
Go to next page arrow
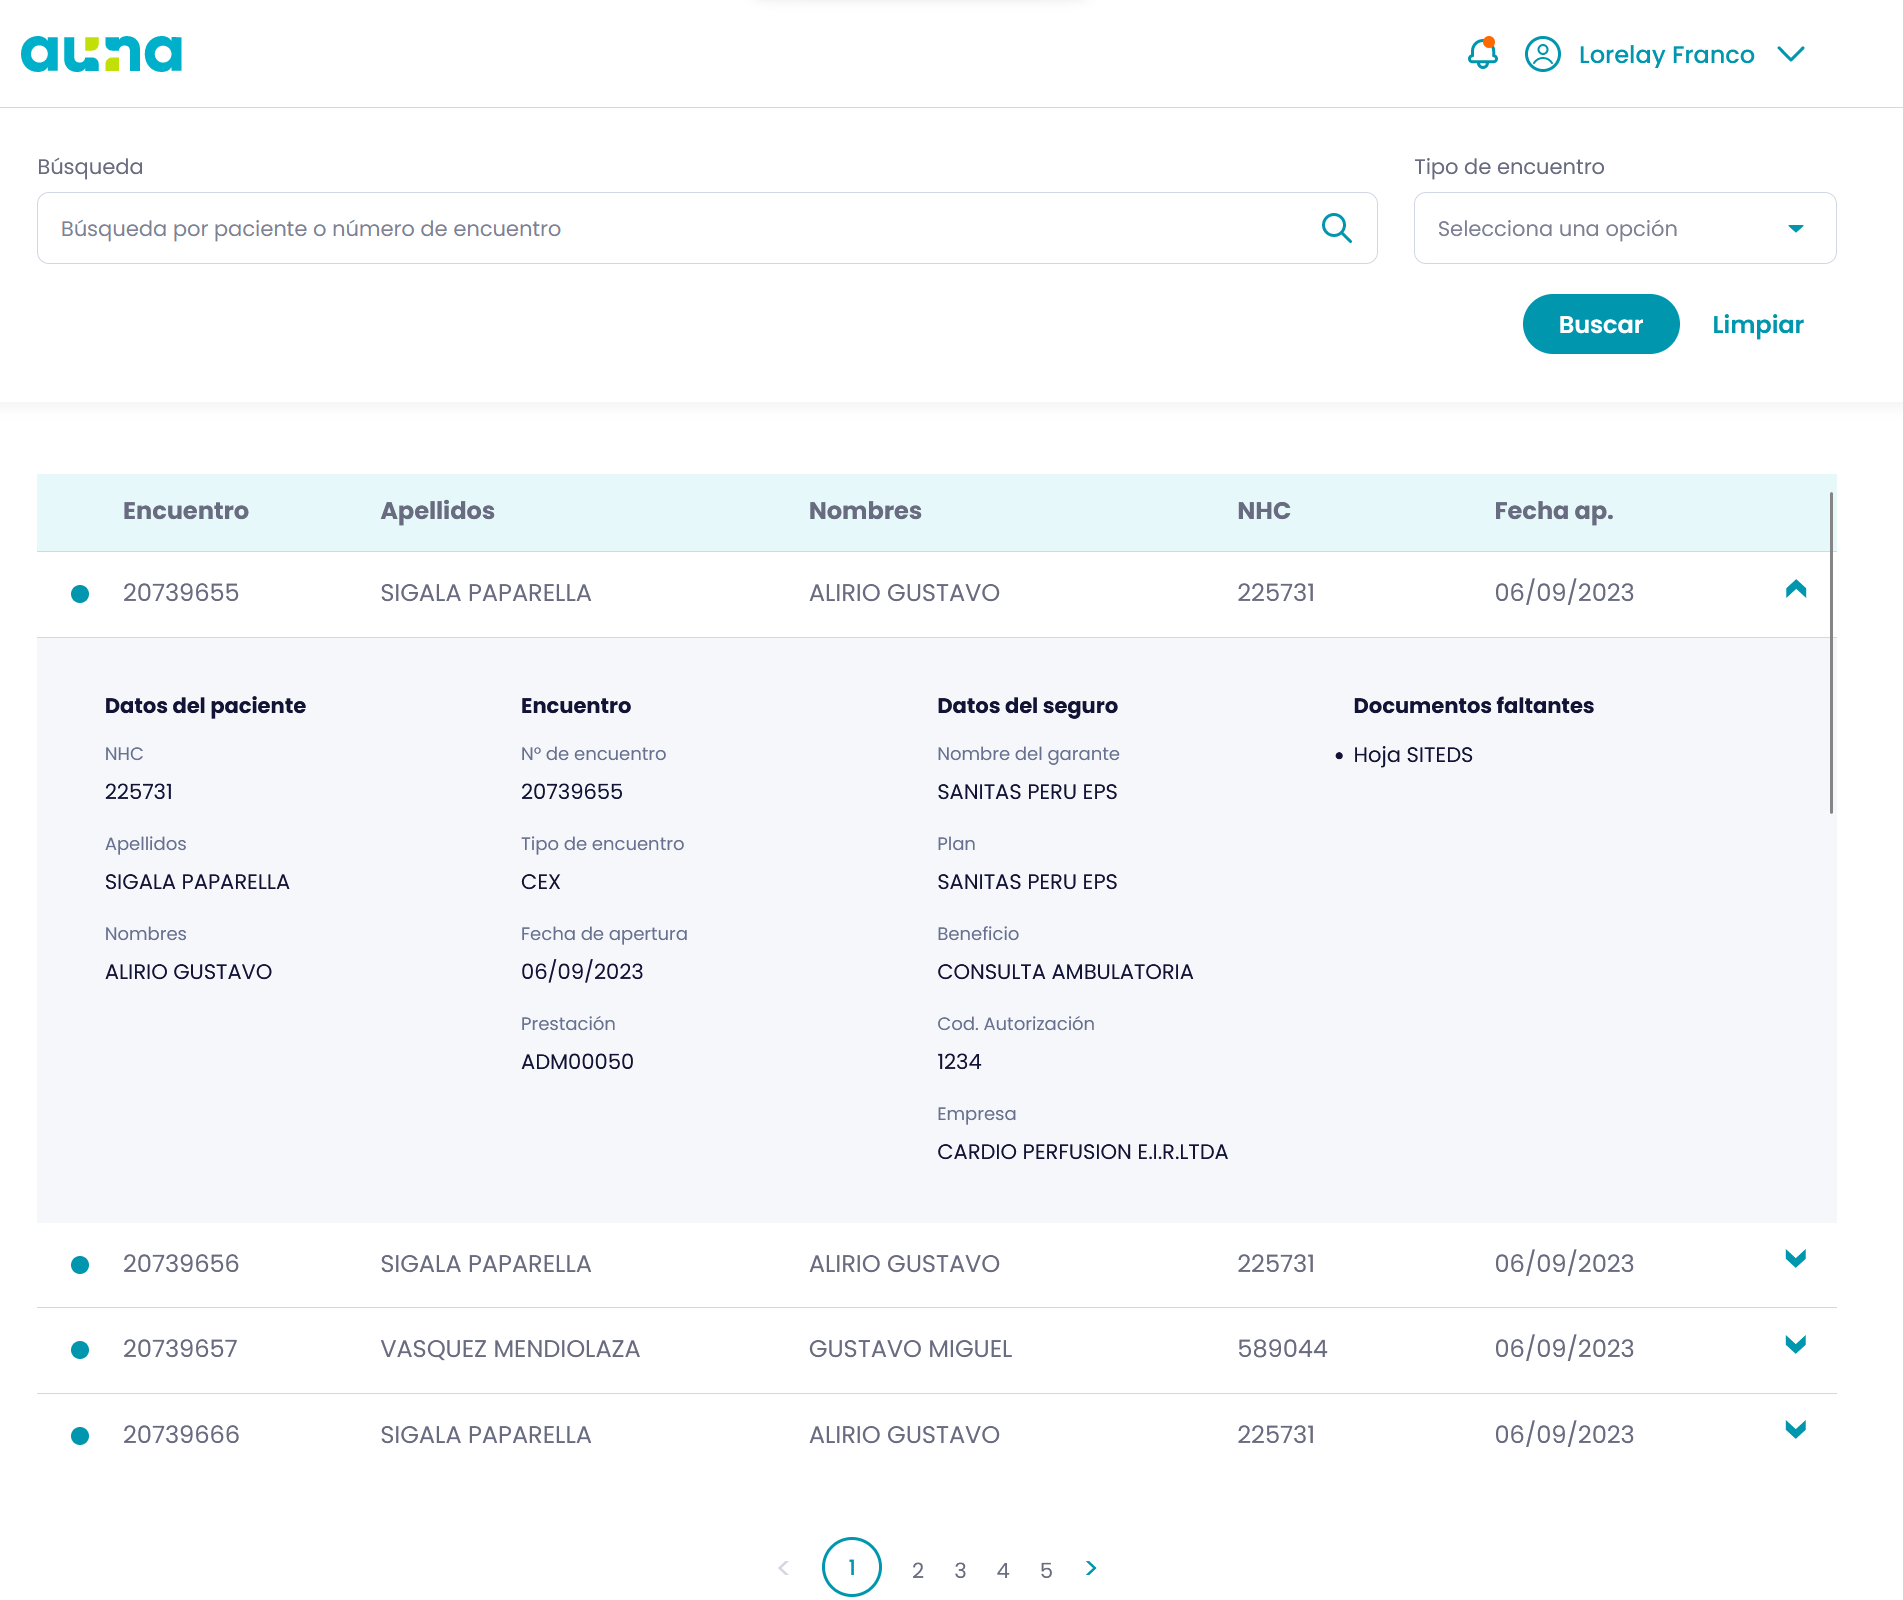tap(1091, 1568)
